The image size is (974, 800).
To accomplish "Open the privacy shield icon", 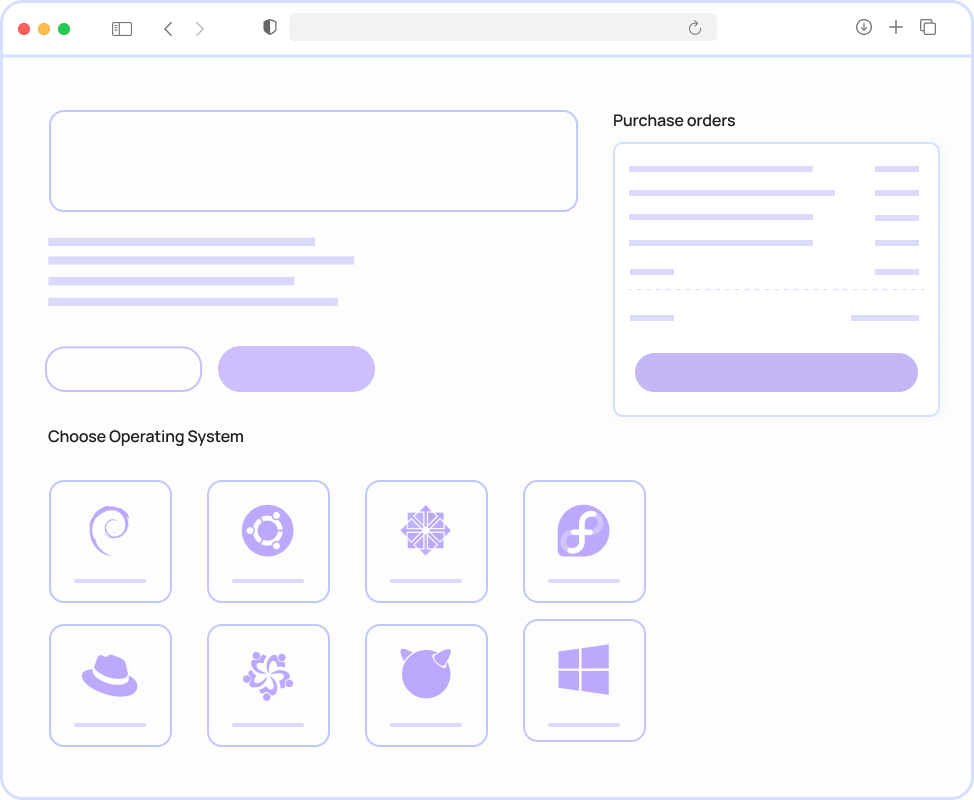I will click(269, 28).
